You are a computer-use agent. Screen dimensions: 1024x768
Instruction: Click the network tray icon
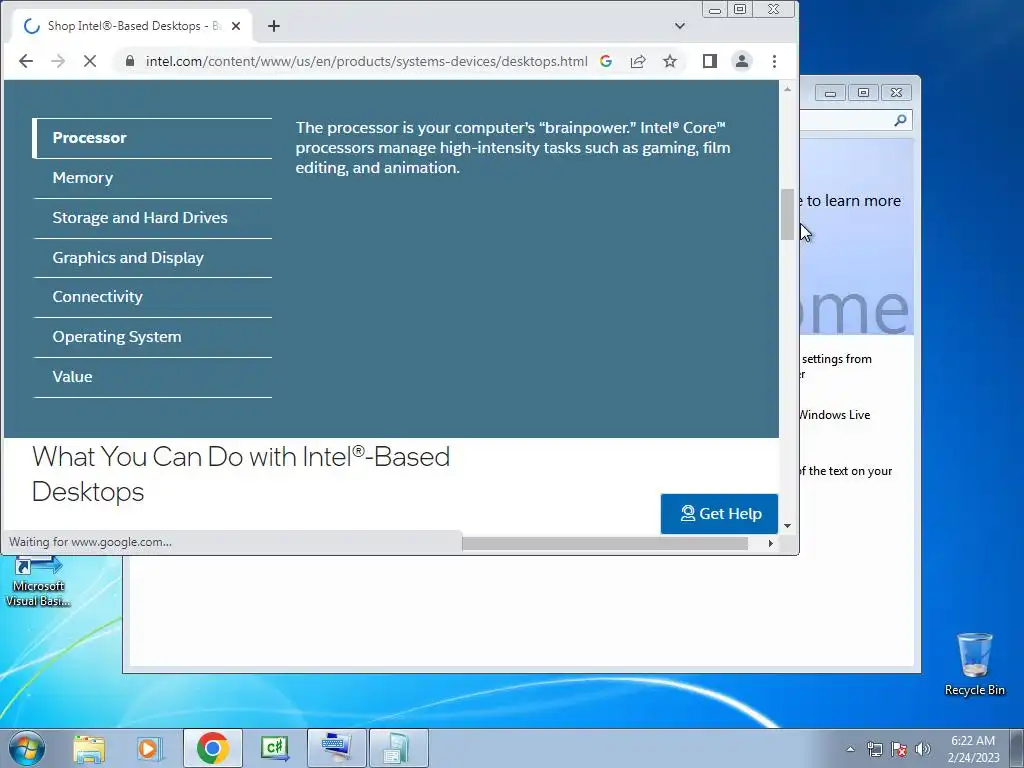[x=874, y=749]
